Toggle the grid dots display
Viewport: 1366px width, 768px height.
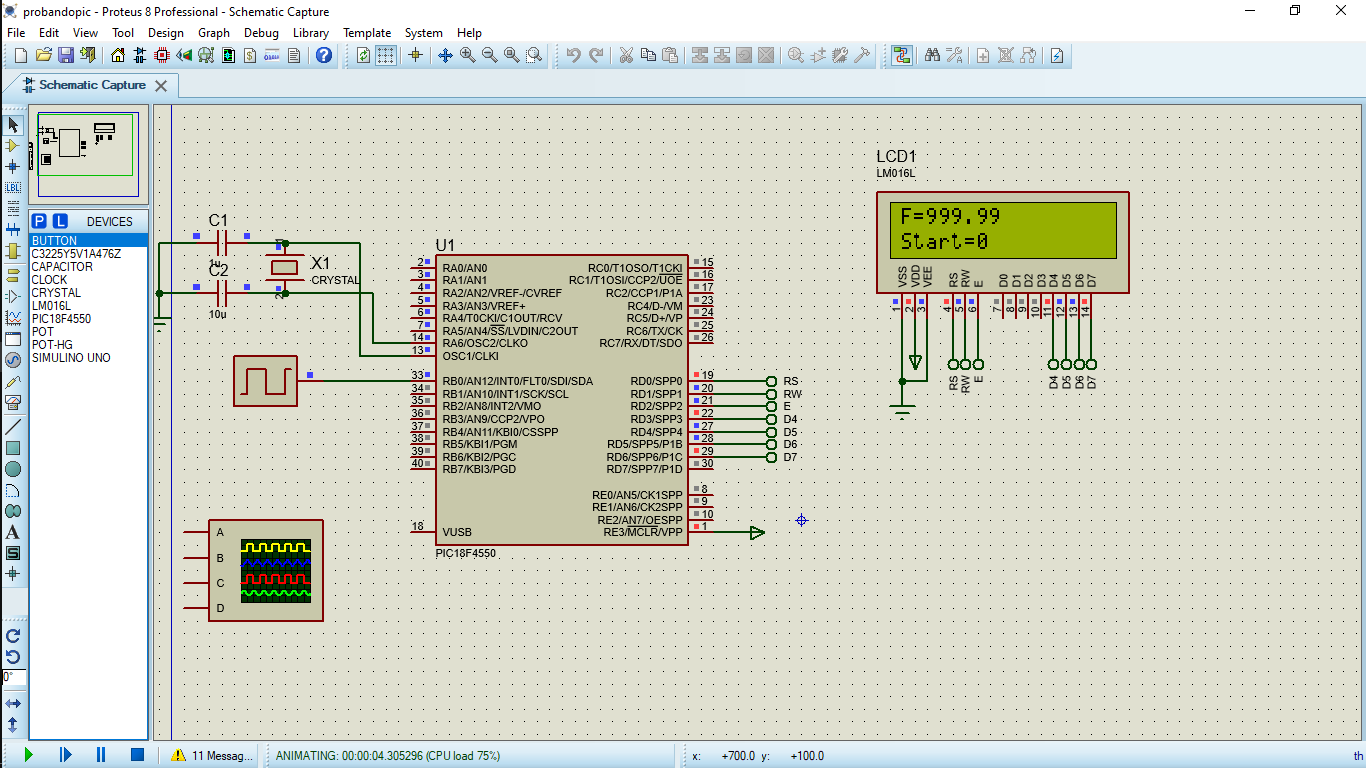[385, 55]
